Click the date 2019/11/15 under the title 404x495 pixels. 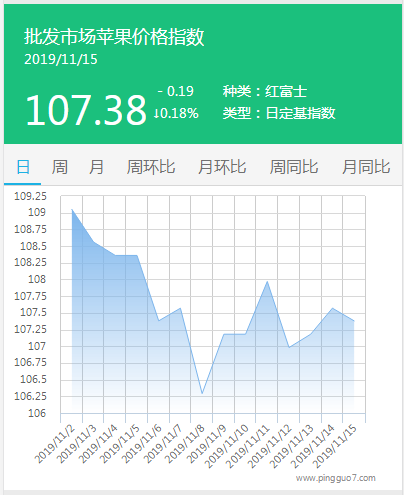pos(61,60)
